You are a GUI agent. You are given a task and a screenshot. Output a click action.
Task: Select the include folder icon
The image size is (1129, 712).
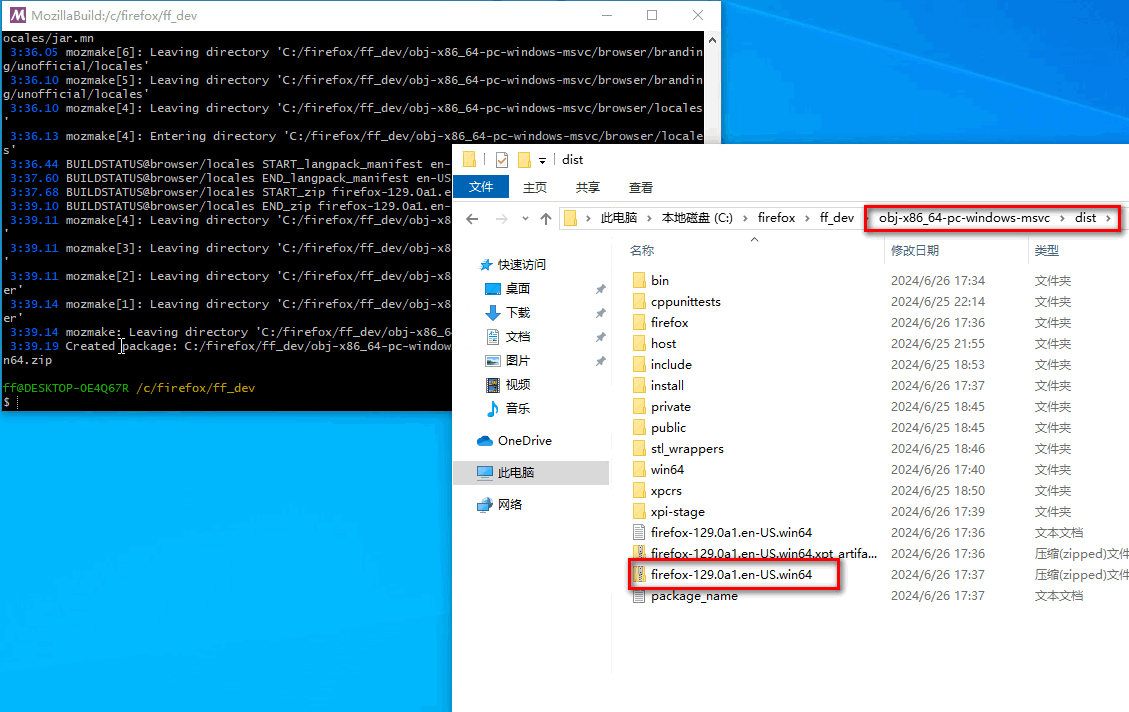(639, 364)
